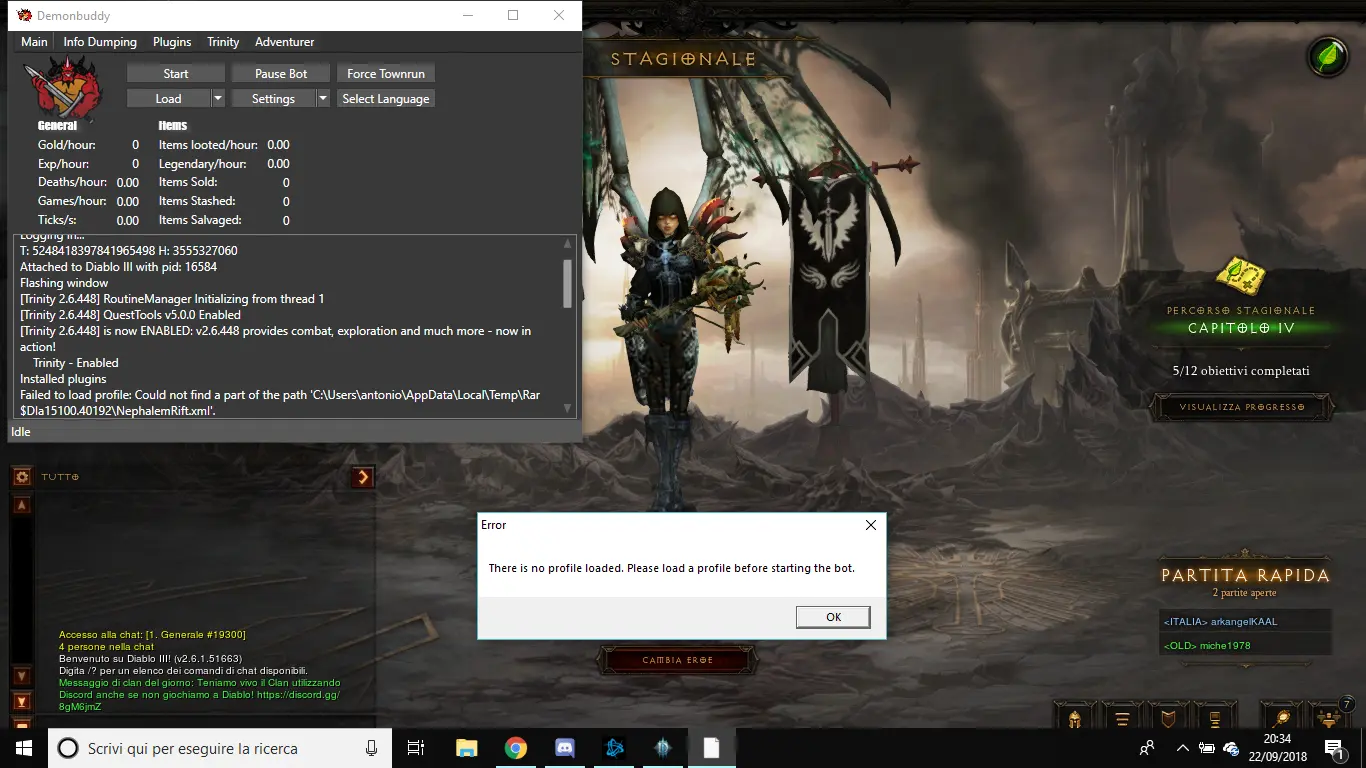Click the chat scroll down arrow

pos(21,677)
